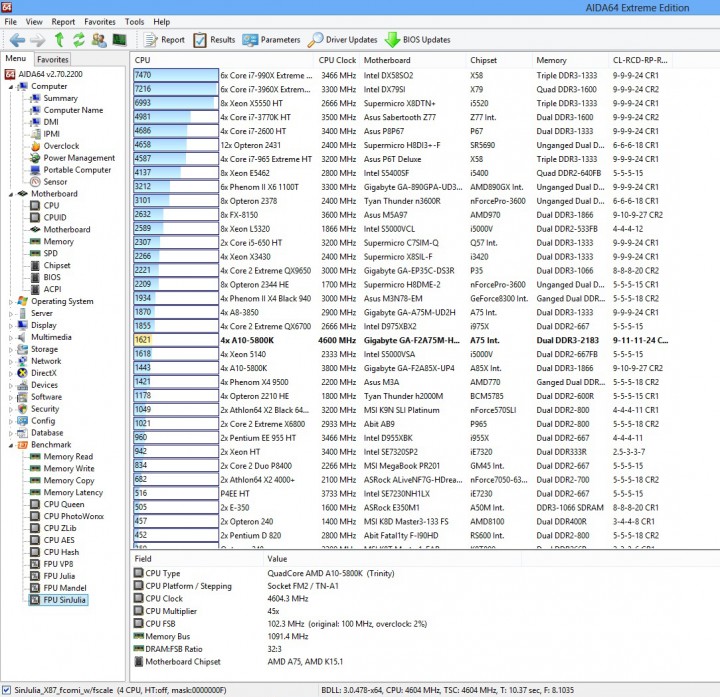Switch to the Favorites tab
720x697 pixels.
[x=52, y=59]
